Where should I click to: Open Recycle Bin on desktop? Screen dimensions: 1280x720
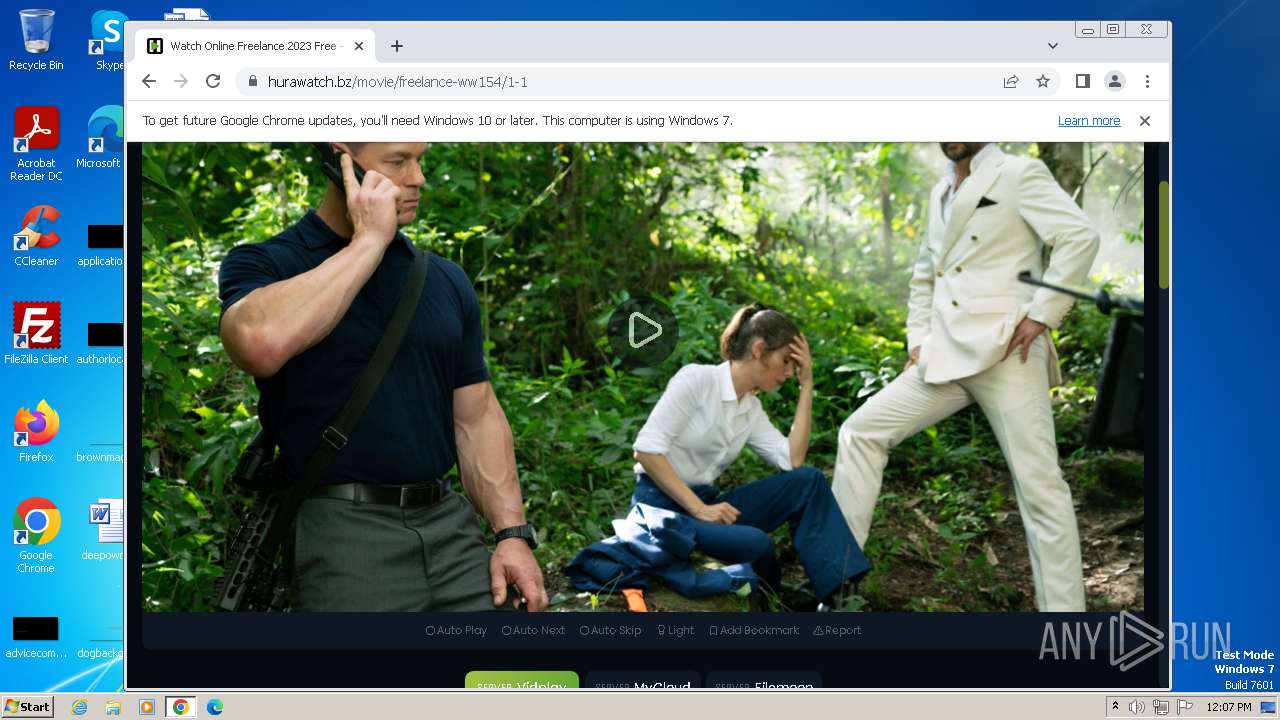point(36,40)
